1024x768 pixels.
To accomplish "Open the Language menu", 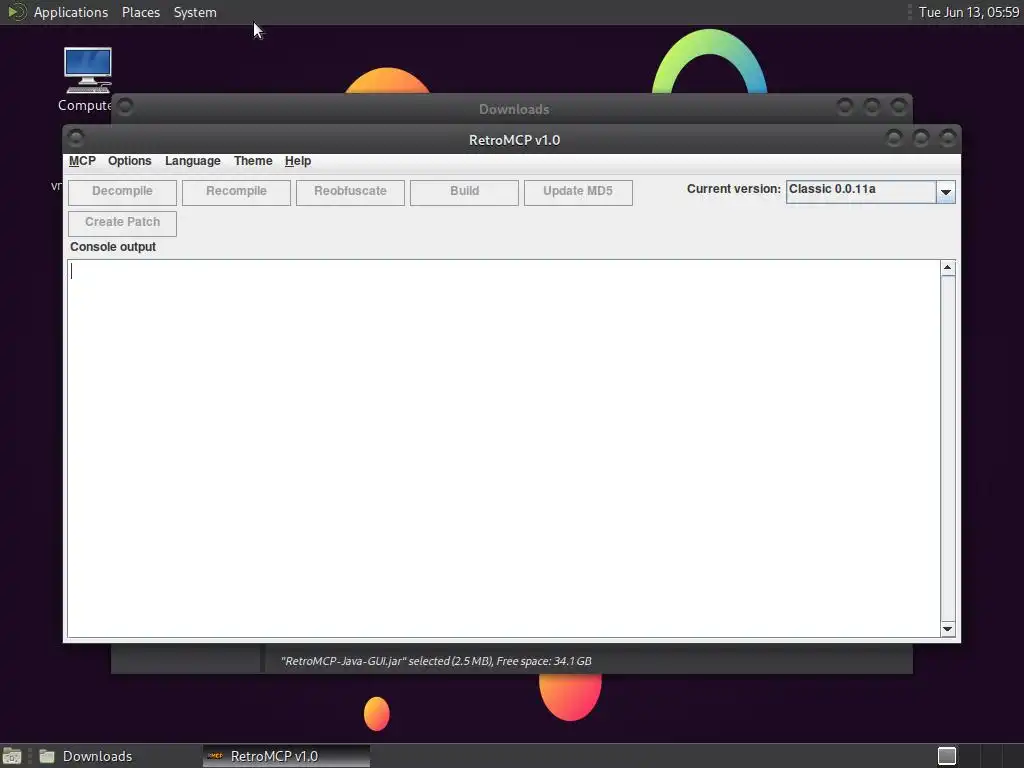I will click(193, 161).
